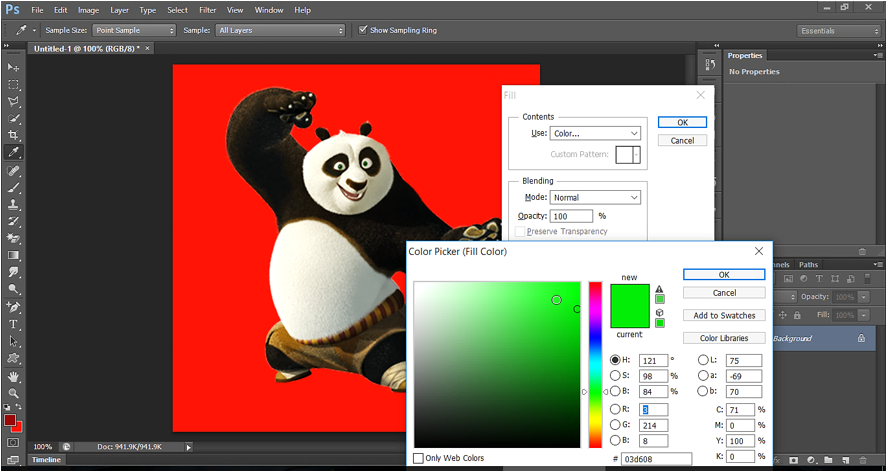Viewport: 887px width, 472px height.
Task: Select the Healing Brush tool
Action: click(x=13, y=170)
